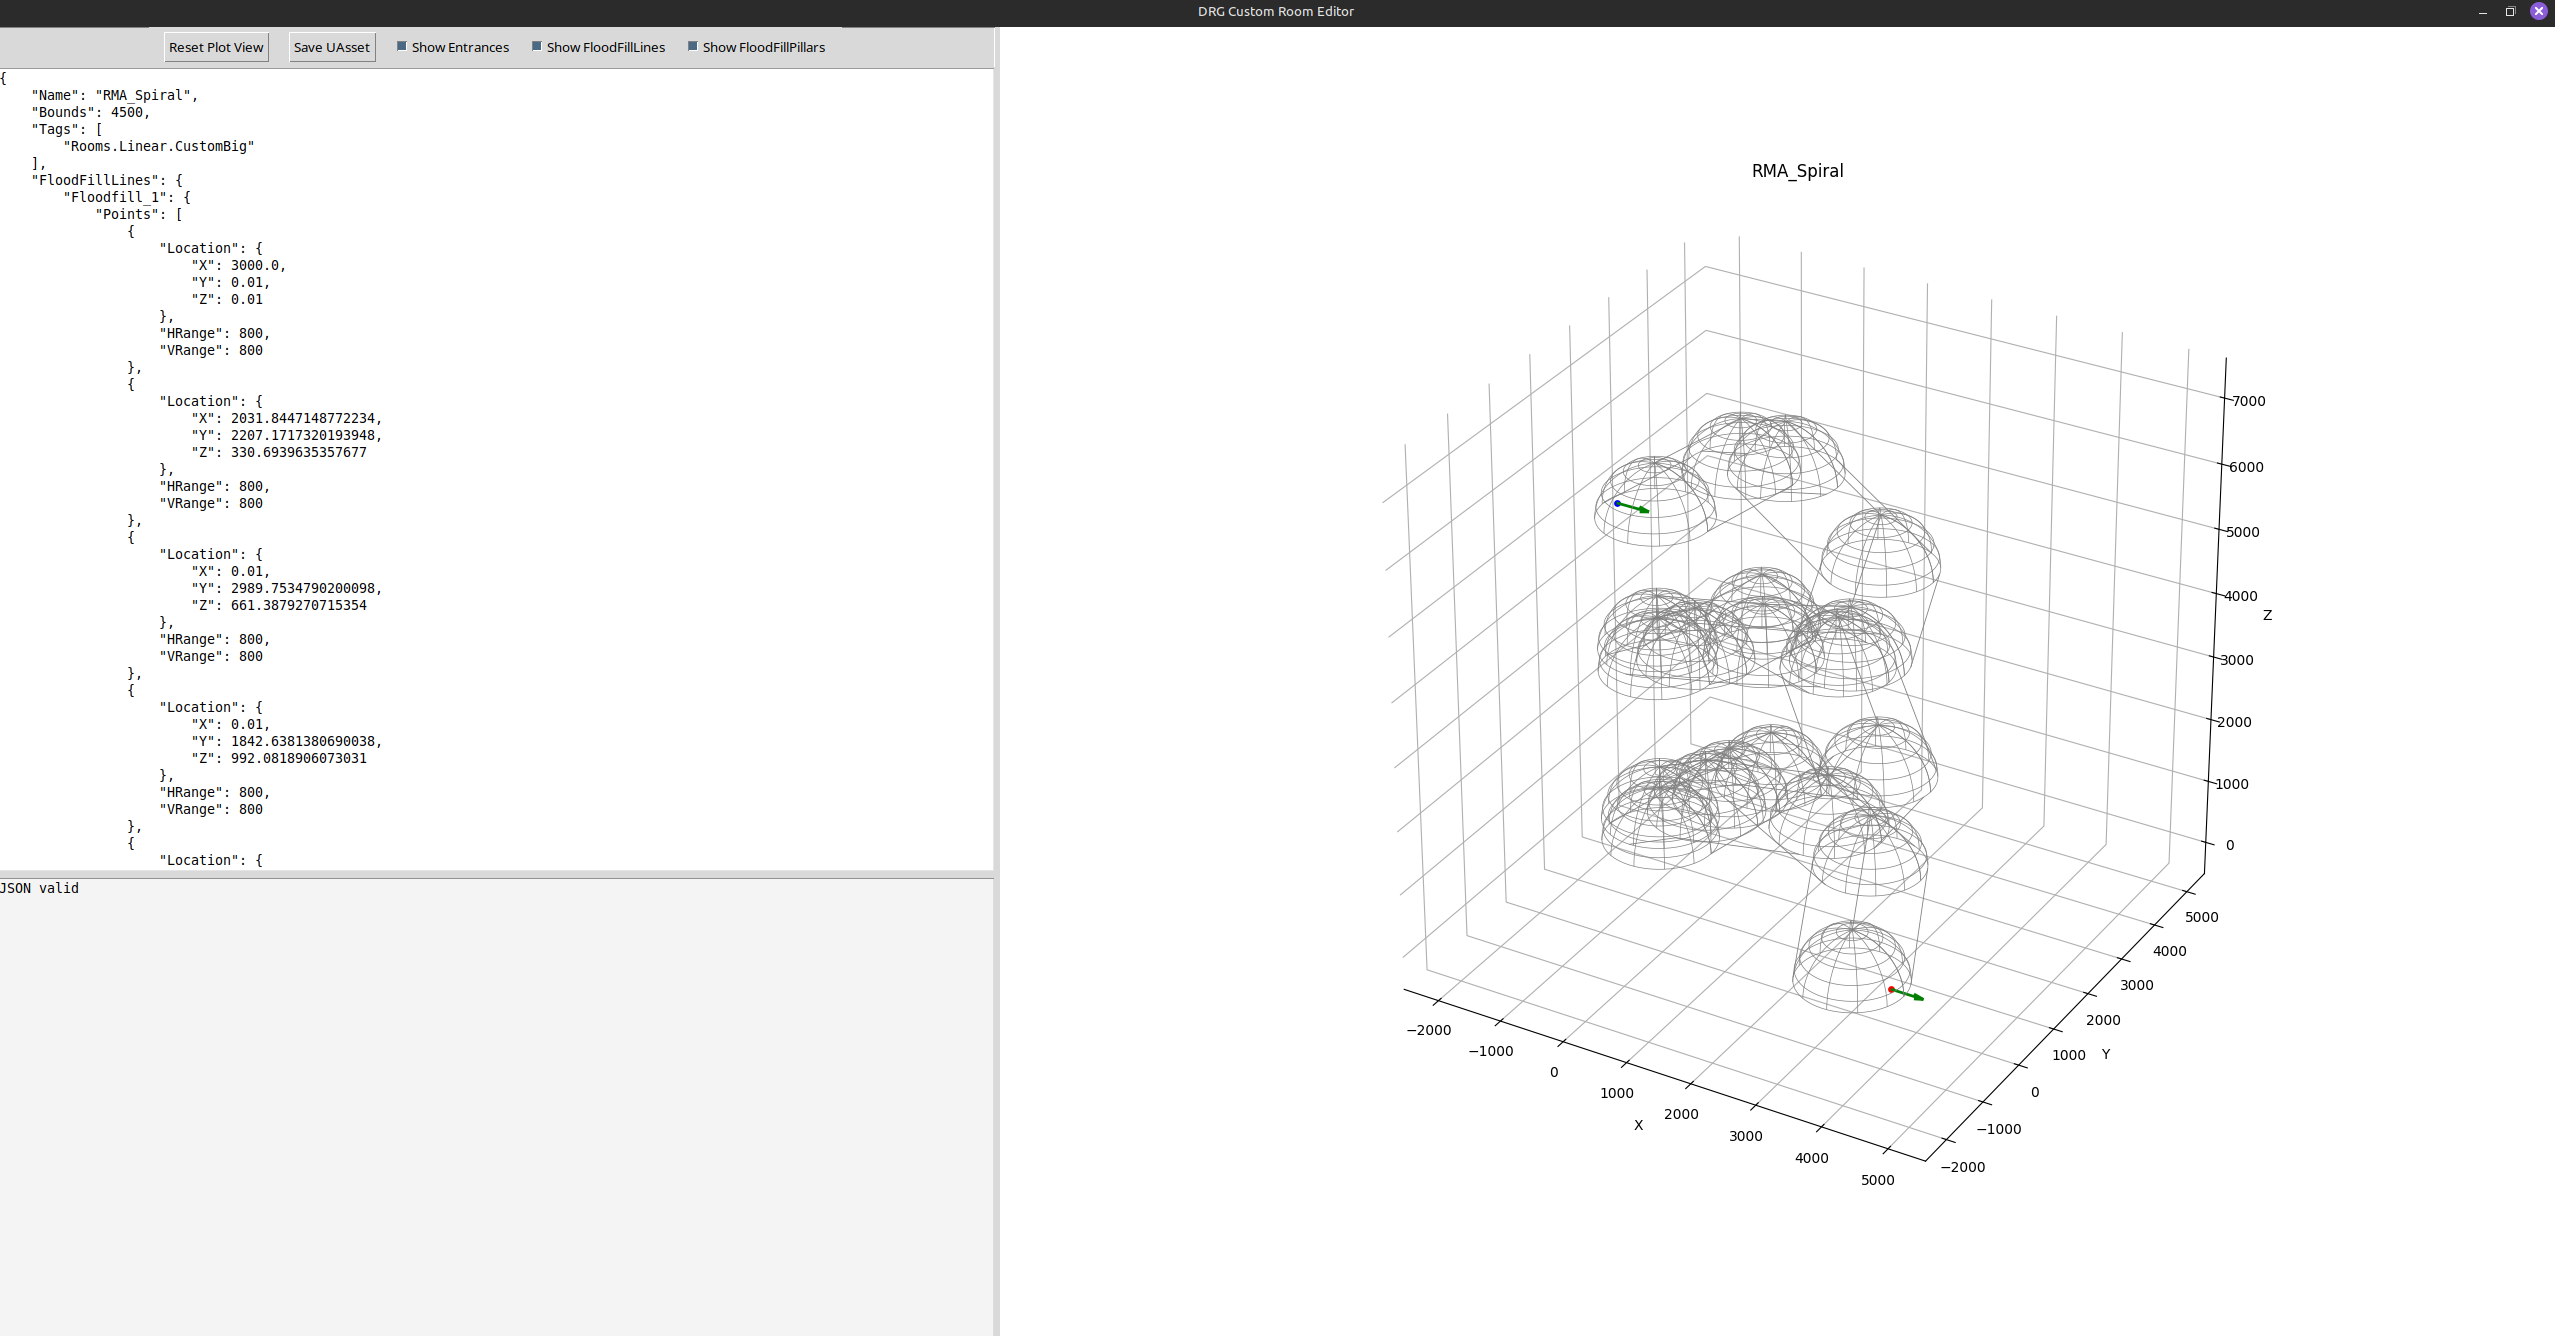Close the window with the purple X
This screenshot has width=2555, height=1336.
(x=2538, y=12)
